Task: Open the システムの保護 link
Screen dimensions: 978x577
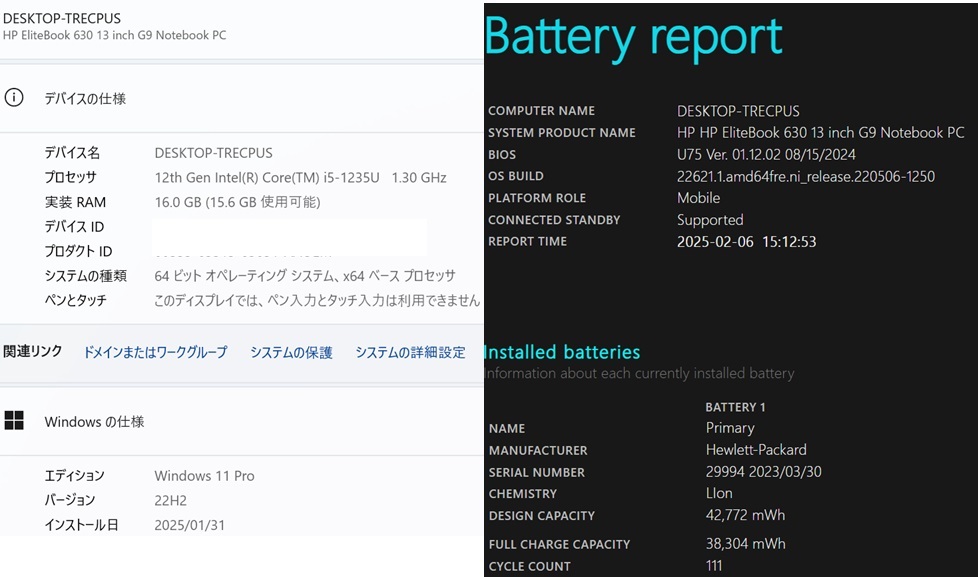Action: pyautogui.click(x=291, y=352)
